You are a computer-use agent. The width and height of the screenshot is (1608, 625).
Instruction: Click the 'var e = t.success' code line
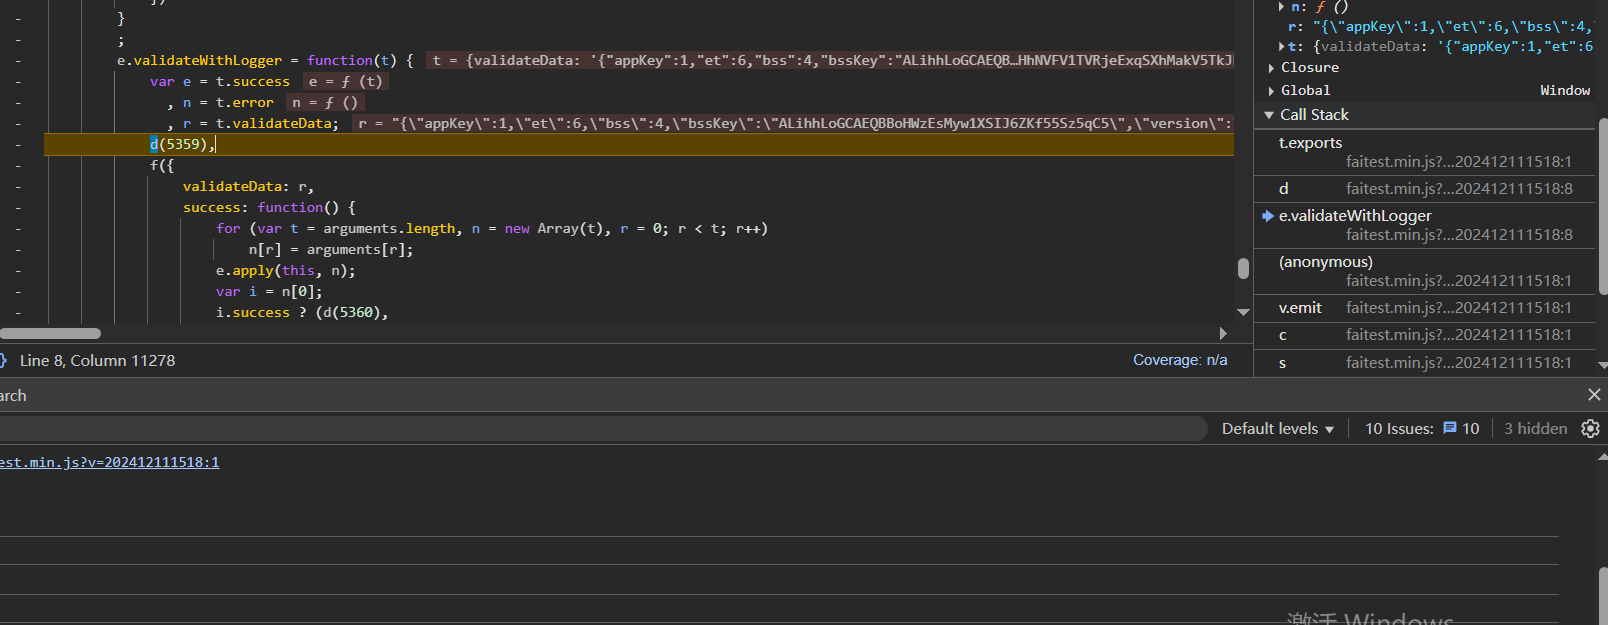tap(220, 81)
